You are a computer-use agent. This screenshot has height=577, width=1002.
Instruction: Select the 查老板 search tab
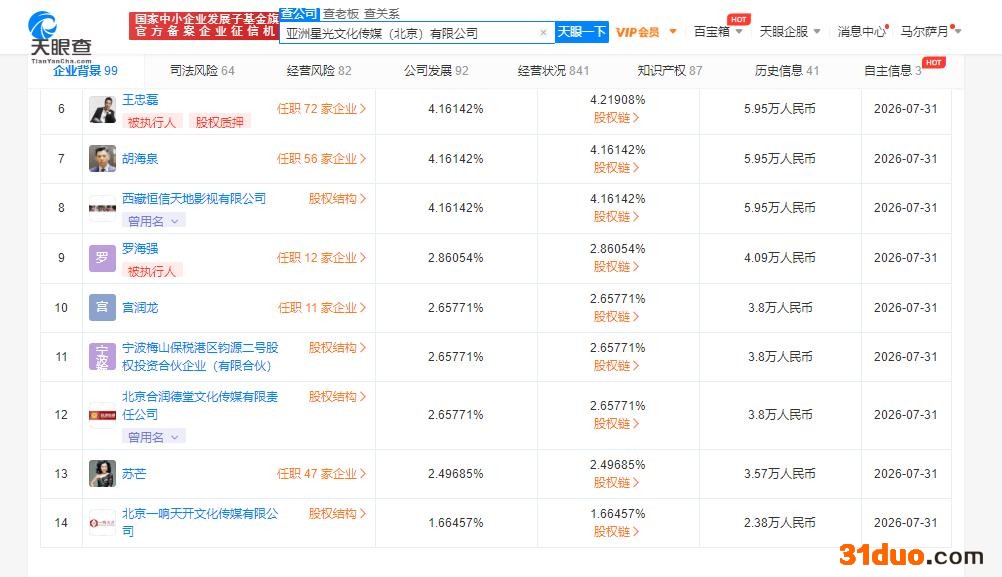point(341,13)
